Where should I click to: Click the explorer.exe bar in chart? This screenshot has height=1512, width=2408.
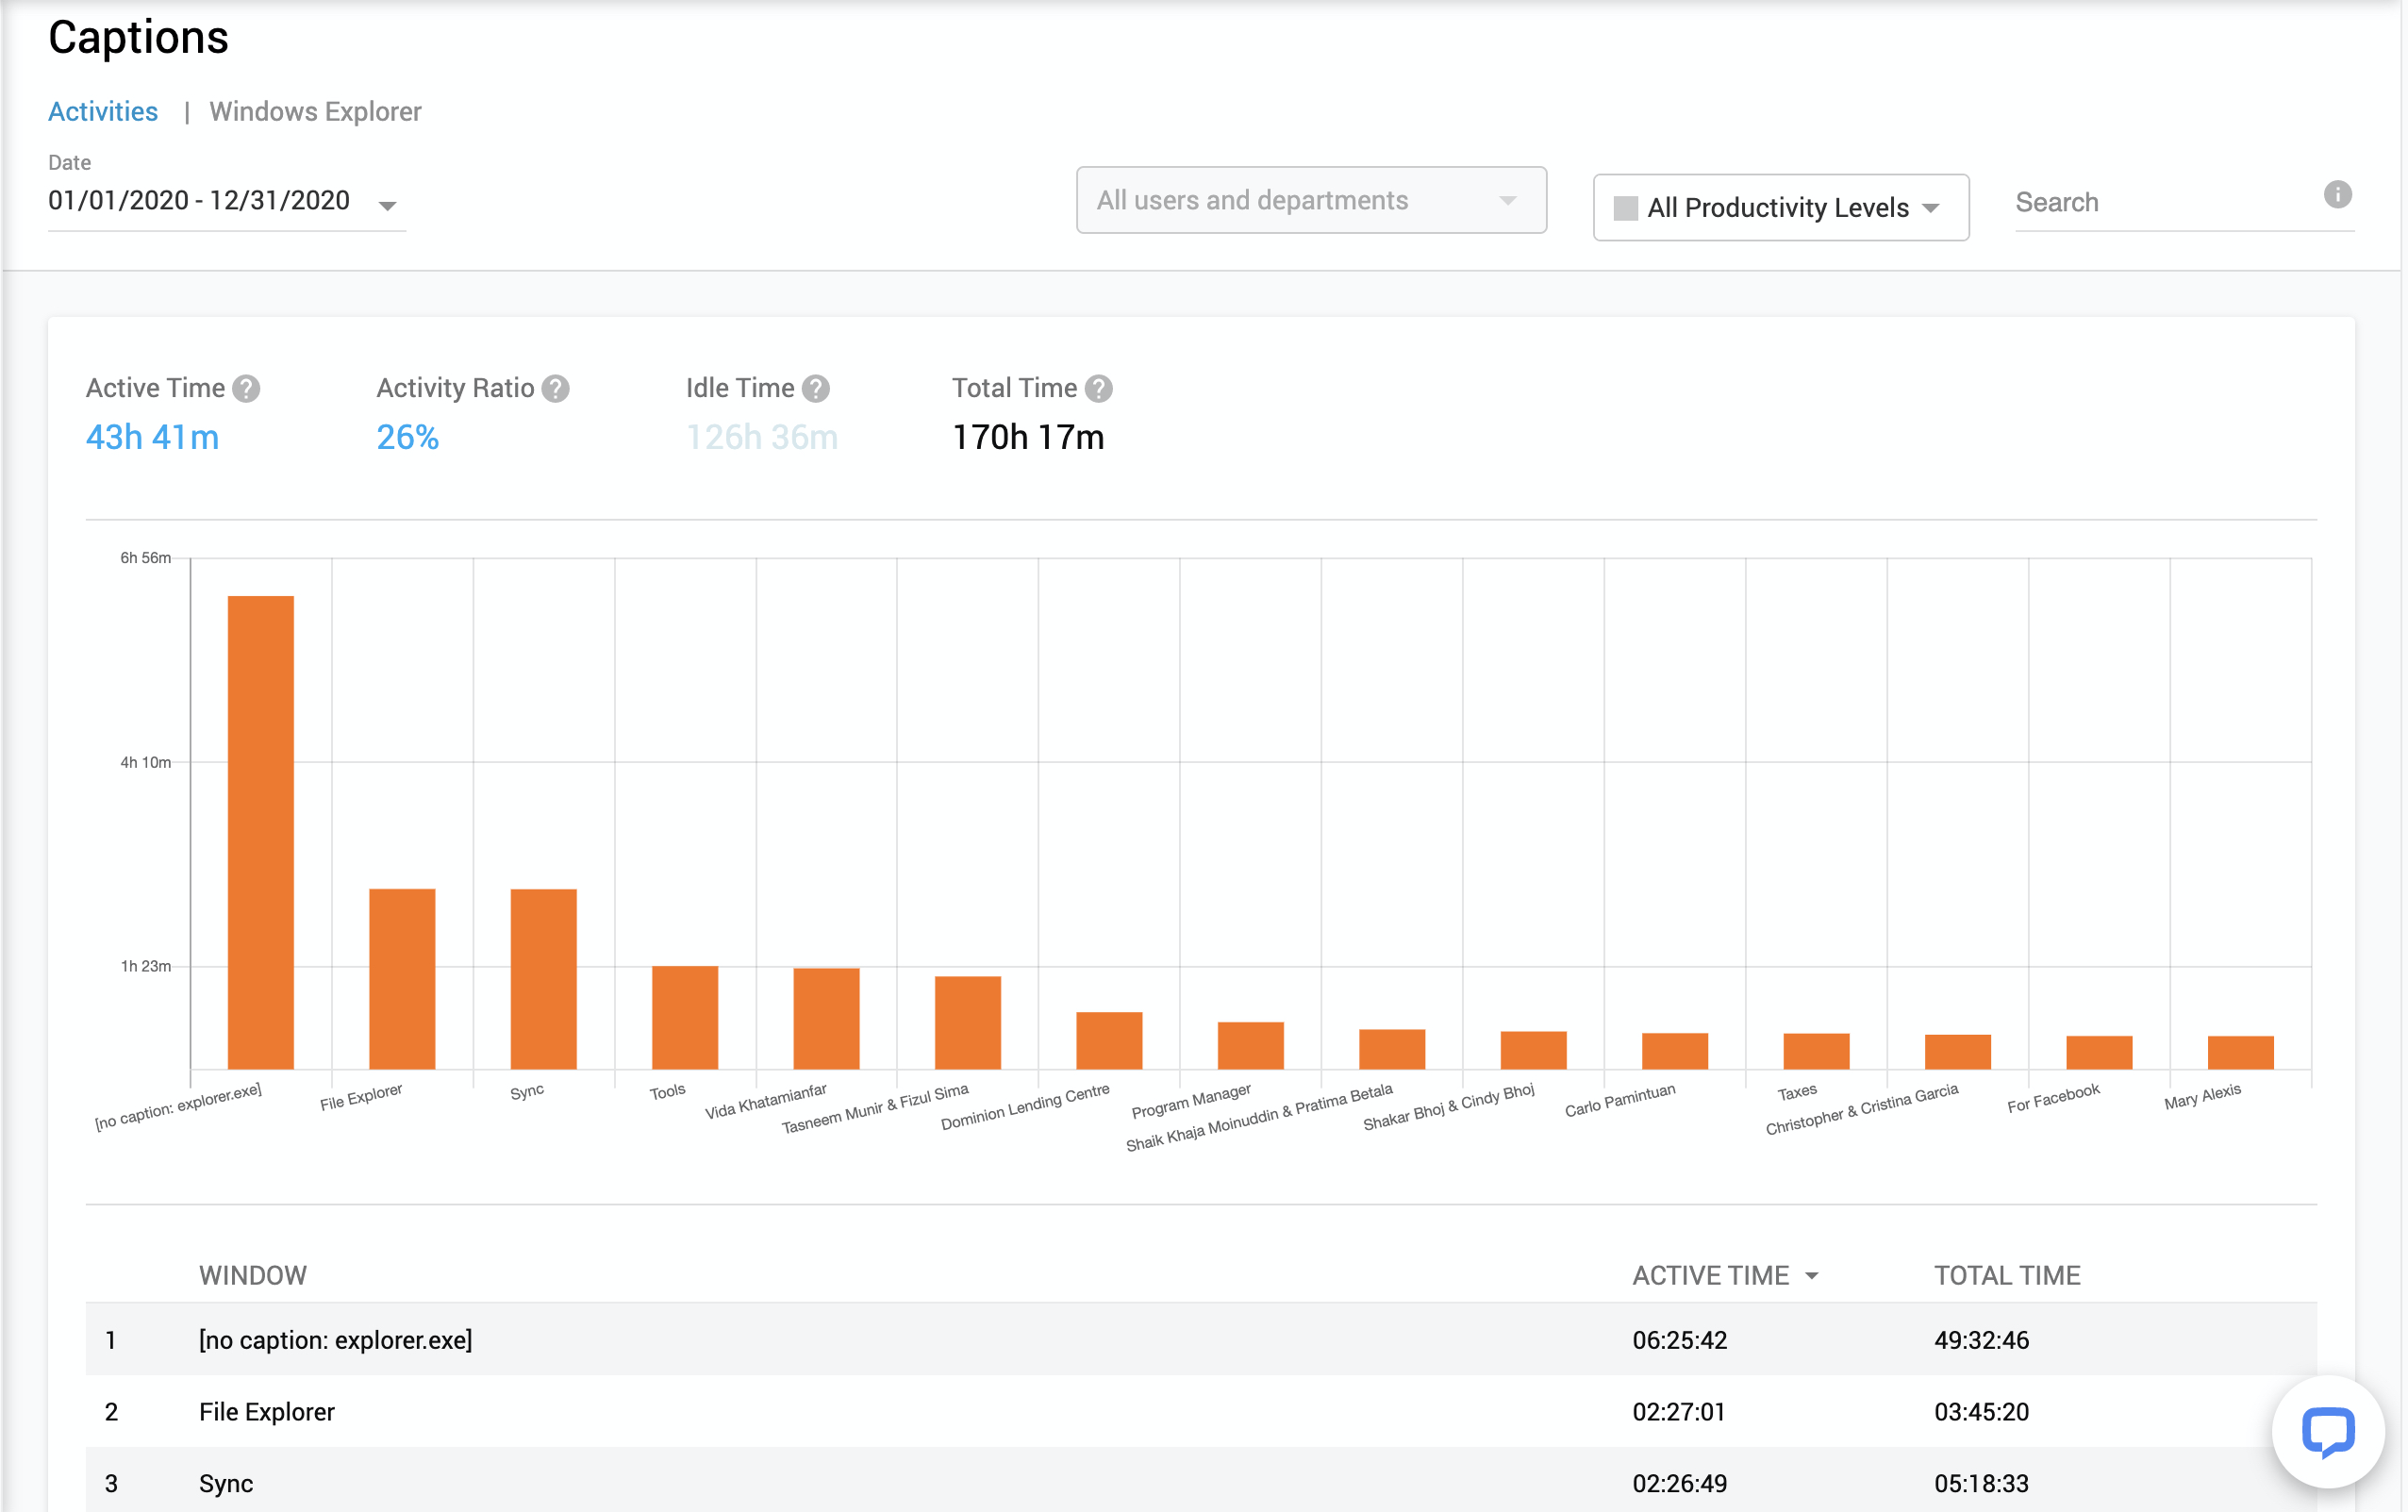click(x=261, y=832)
